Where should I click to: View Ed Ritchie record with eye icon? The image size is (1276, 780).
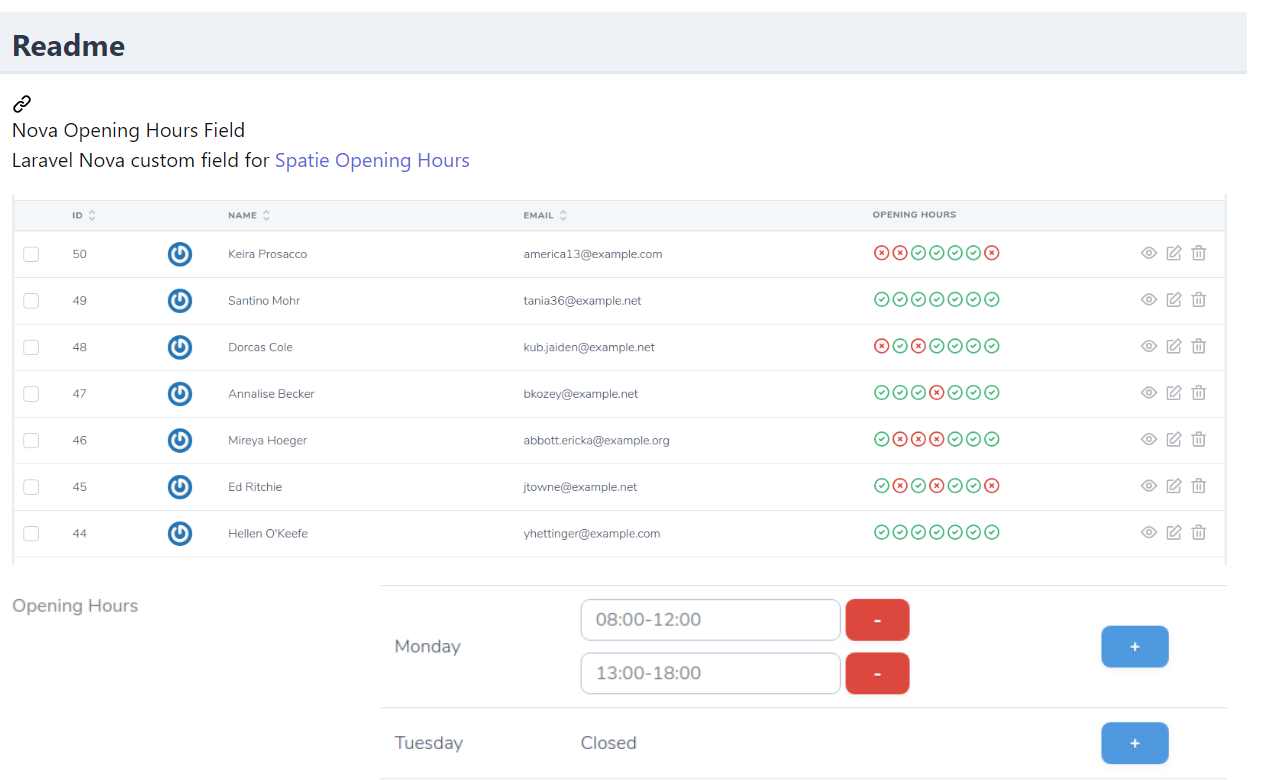click(1149, 486)
